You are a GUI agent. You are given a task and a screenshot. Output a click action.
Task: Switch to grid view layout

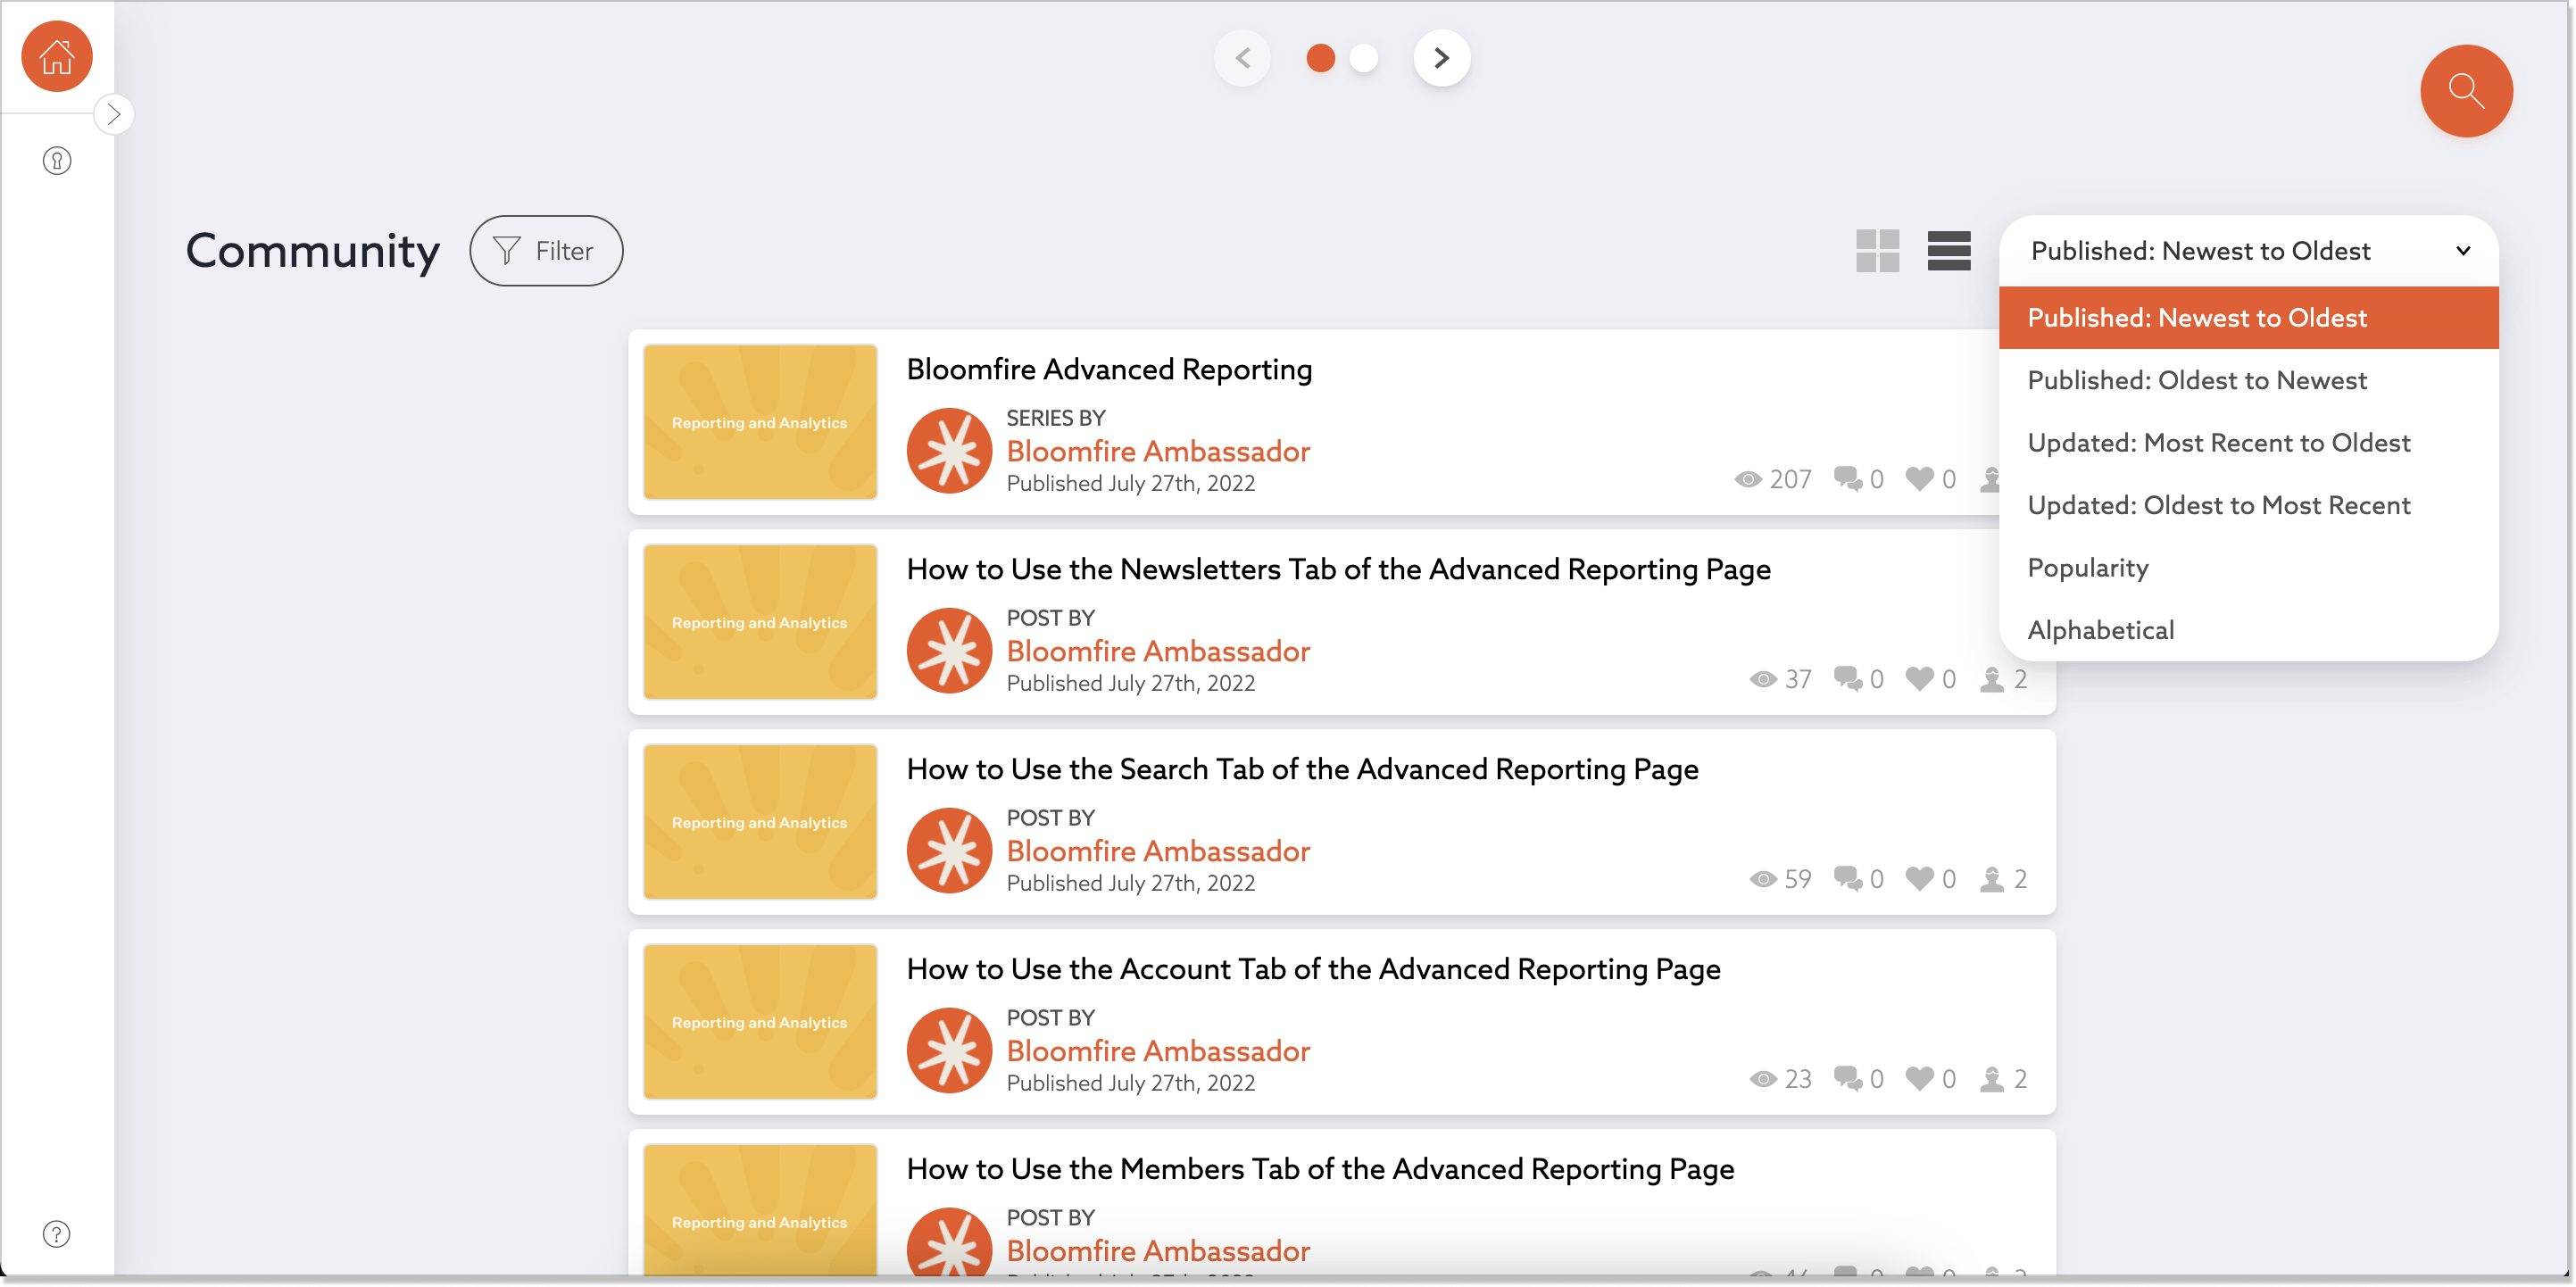click(x=1877, y=251)
